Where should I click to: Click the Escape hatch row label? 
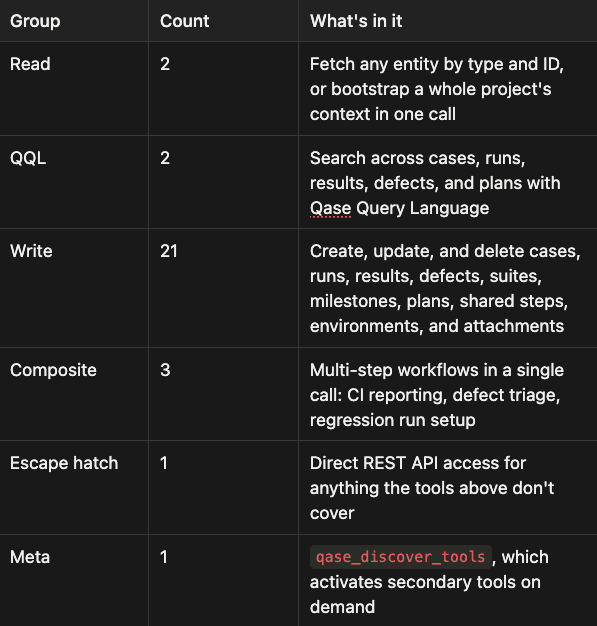click(x=64, y=463)
